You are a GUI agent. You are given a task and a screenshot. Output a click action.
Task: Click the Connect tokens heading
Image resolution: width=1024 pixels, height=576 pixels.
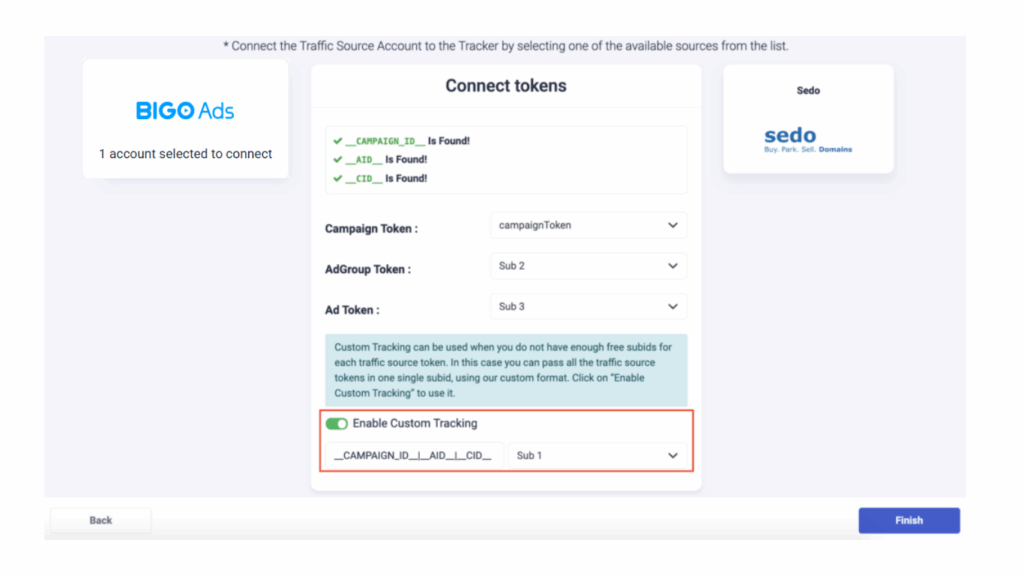[x=506, y=86]
